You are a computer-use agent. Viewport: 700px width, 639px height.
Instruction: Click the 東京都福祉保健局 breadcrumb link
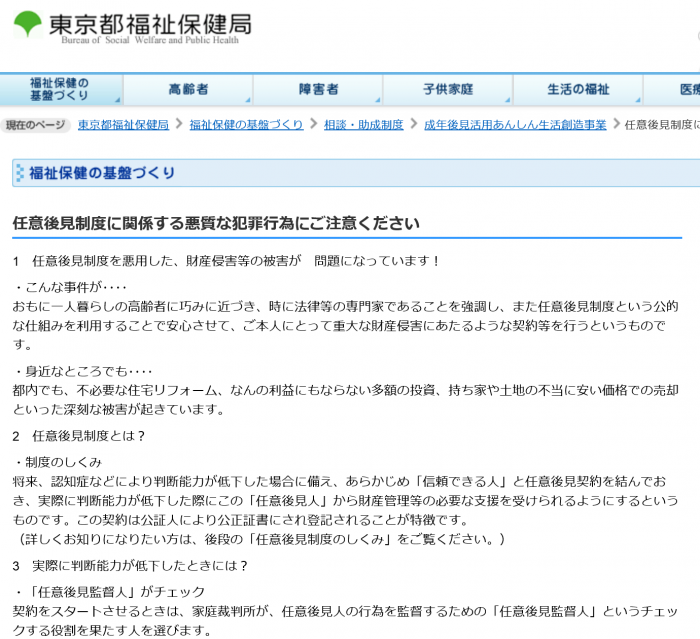click(123, 125)
